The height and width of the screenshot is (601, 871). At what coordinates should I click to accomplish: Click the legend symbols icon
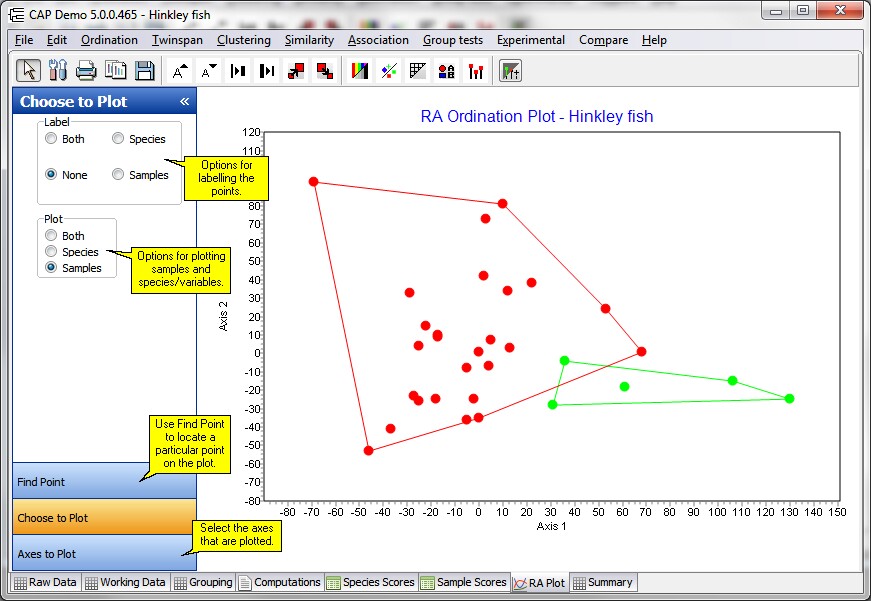447,71
